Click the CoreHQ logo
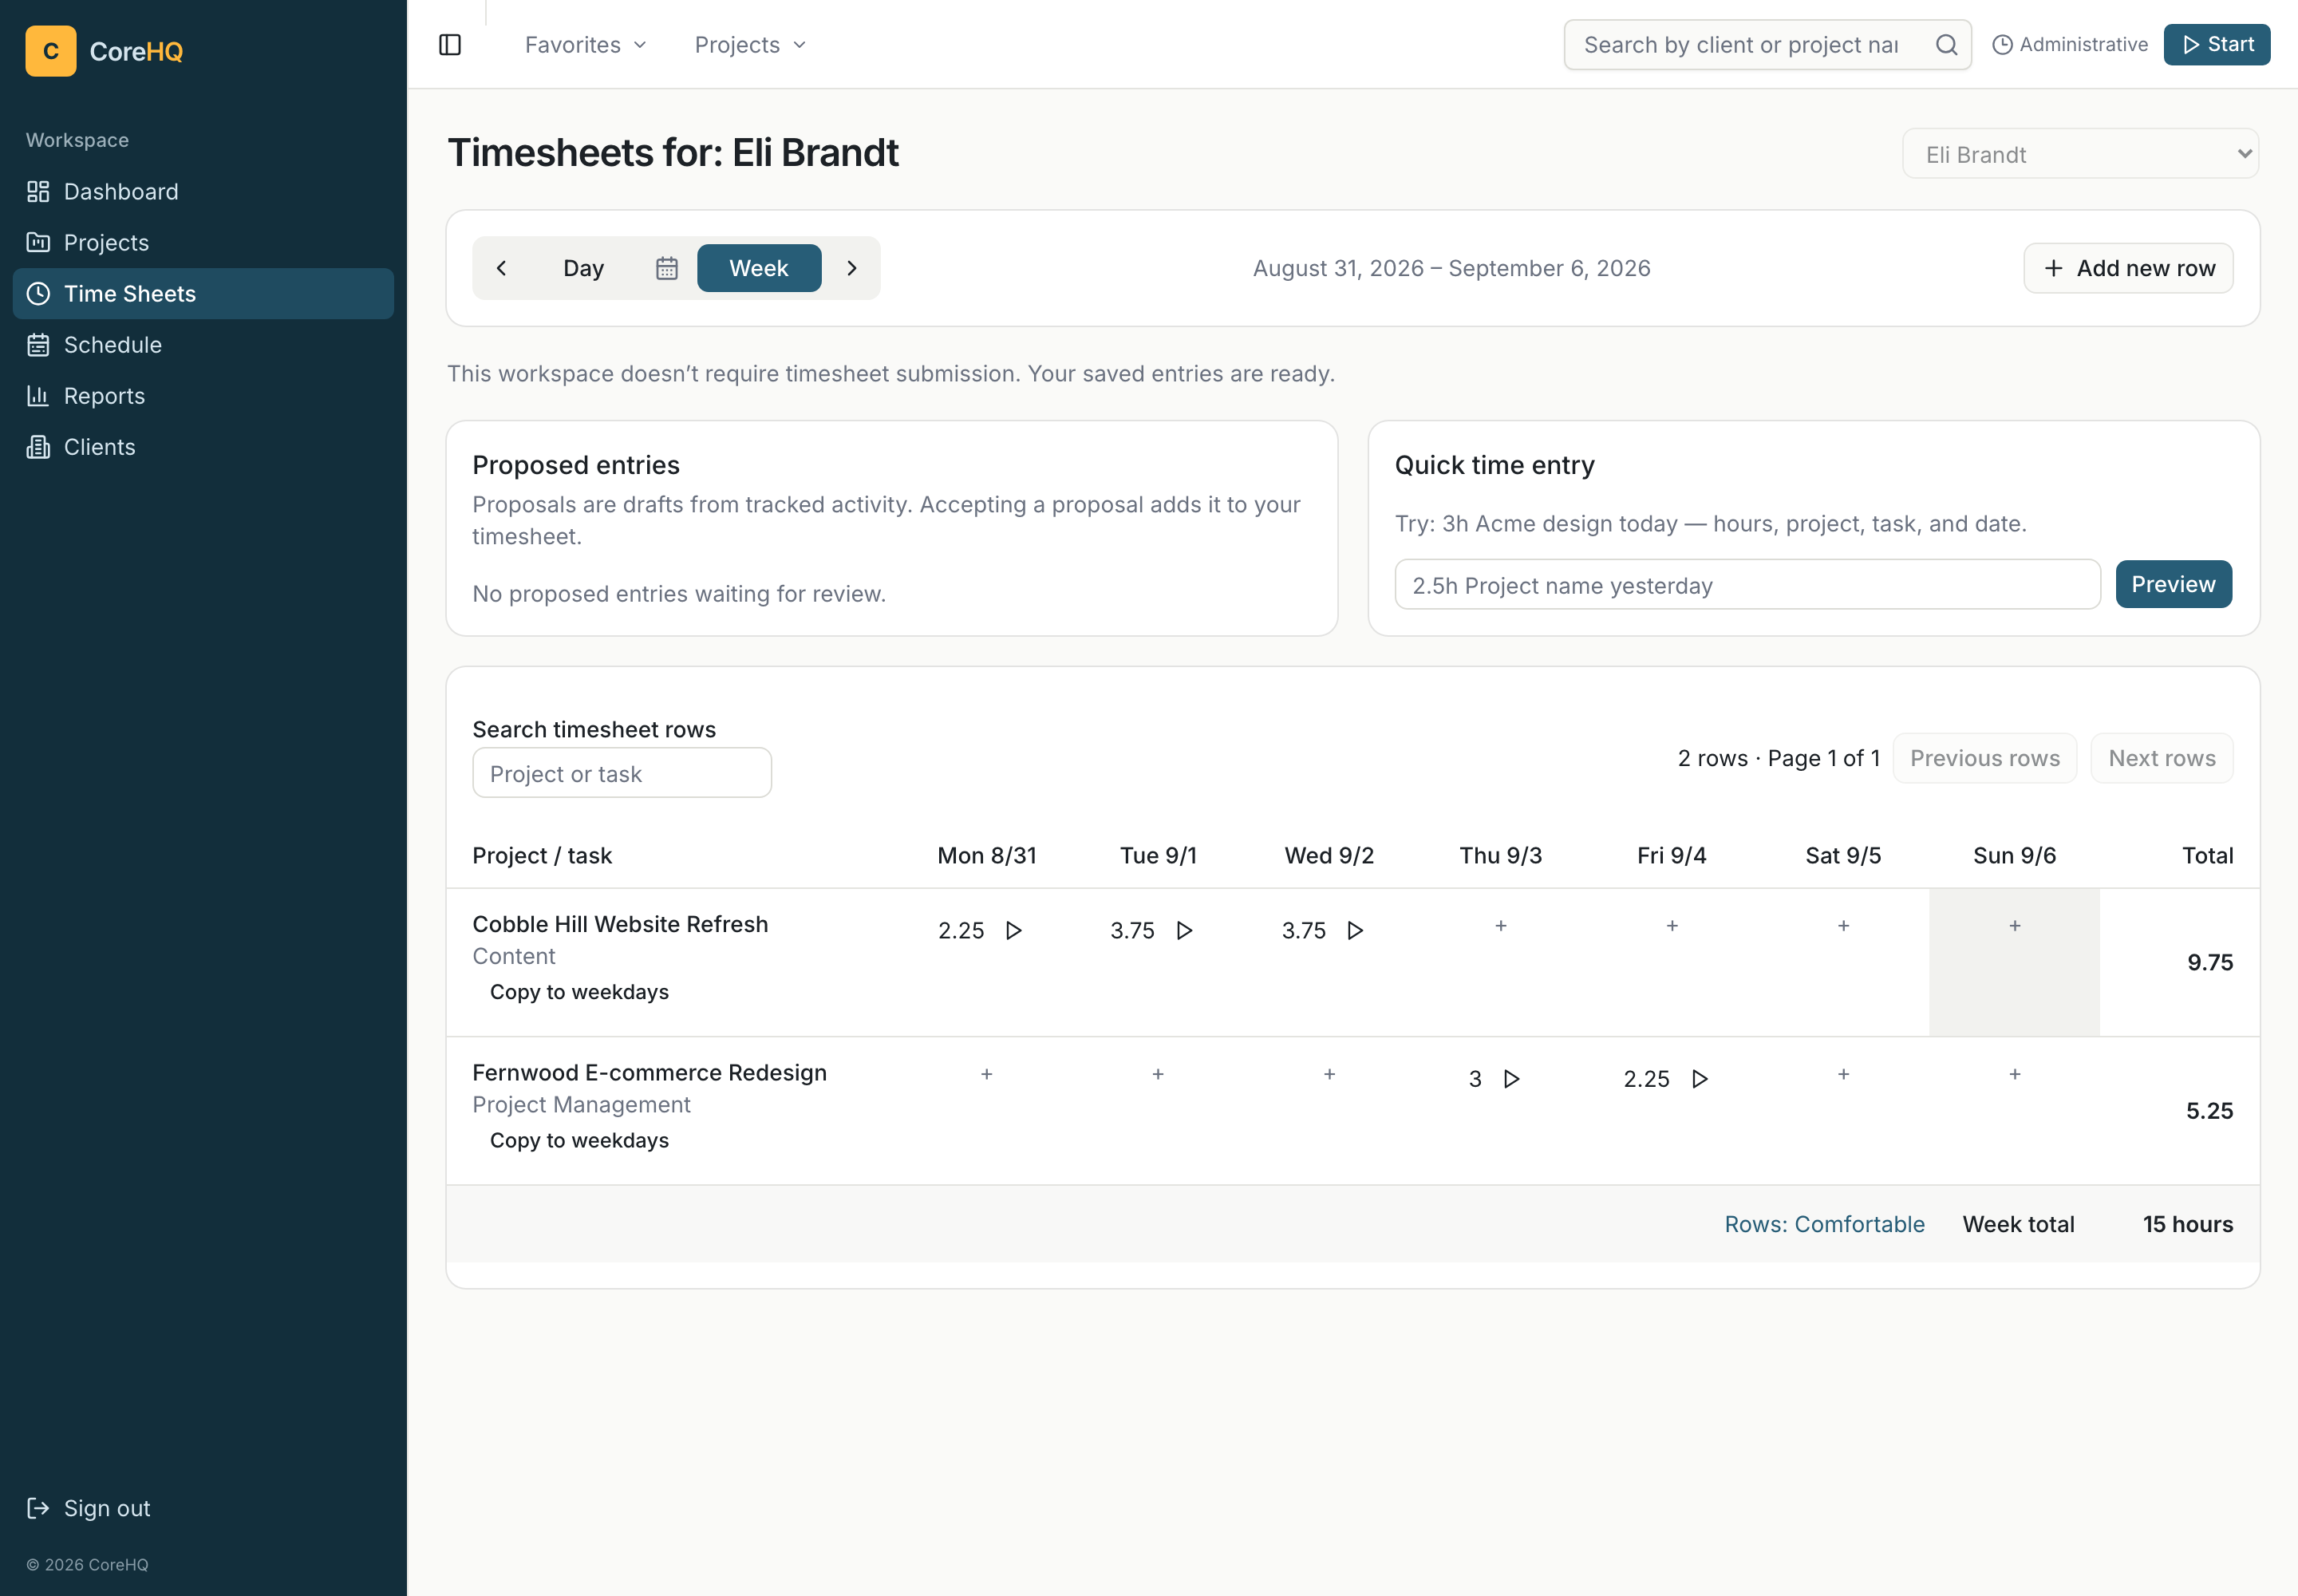The width and height of the screenshot is (2298, 1596). click(104, 51)
